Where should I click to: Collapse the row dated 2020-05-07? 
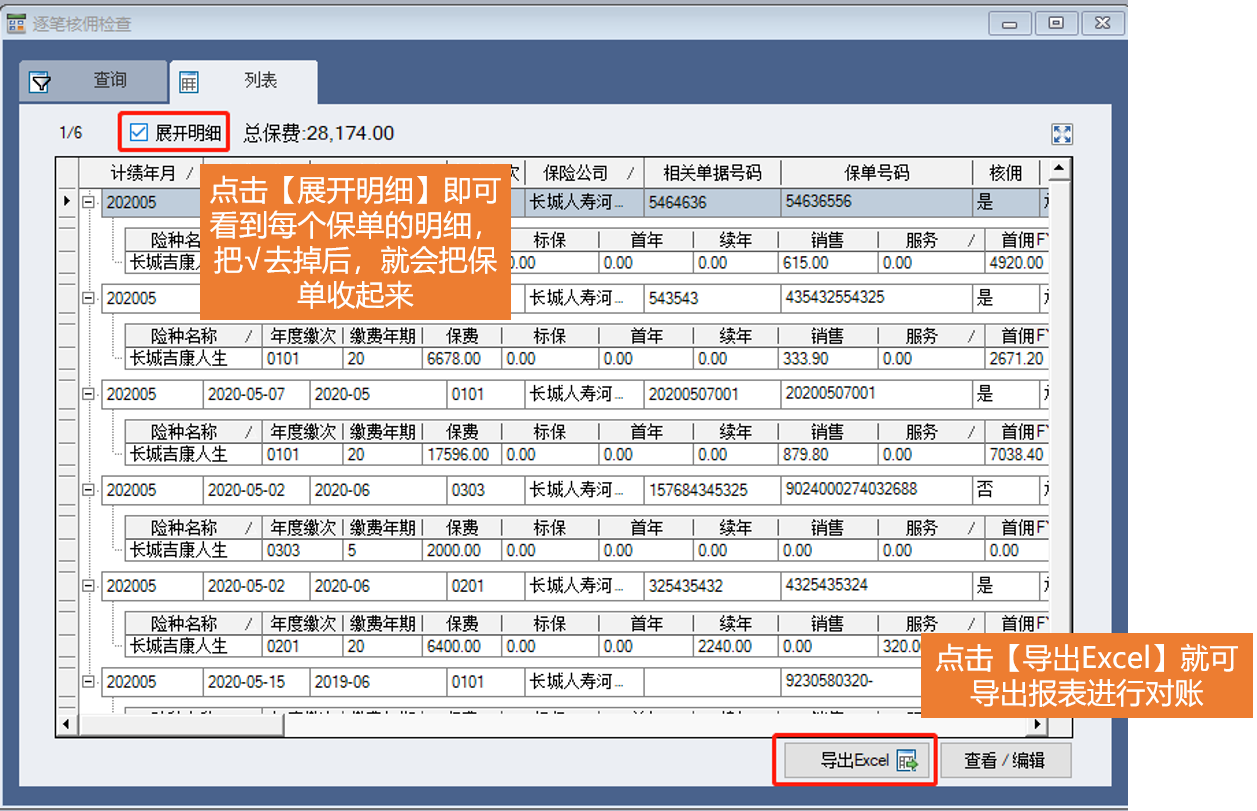tap(89, 394)
